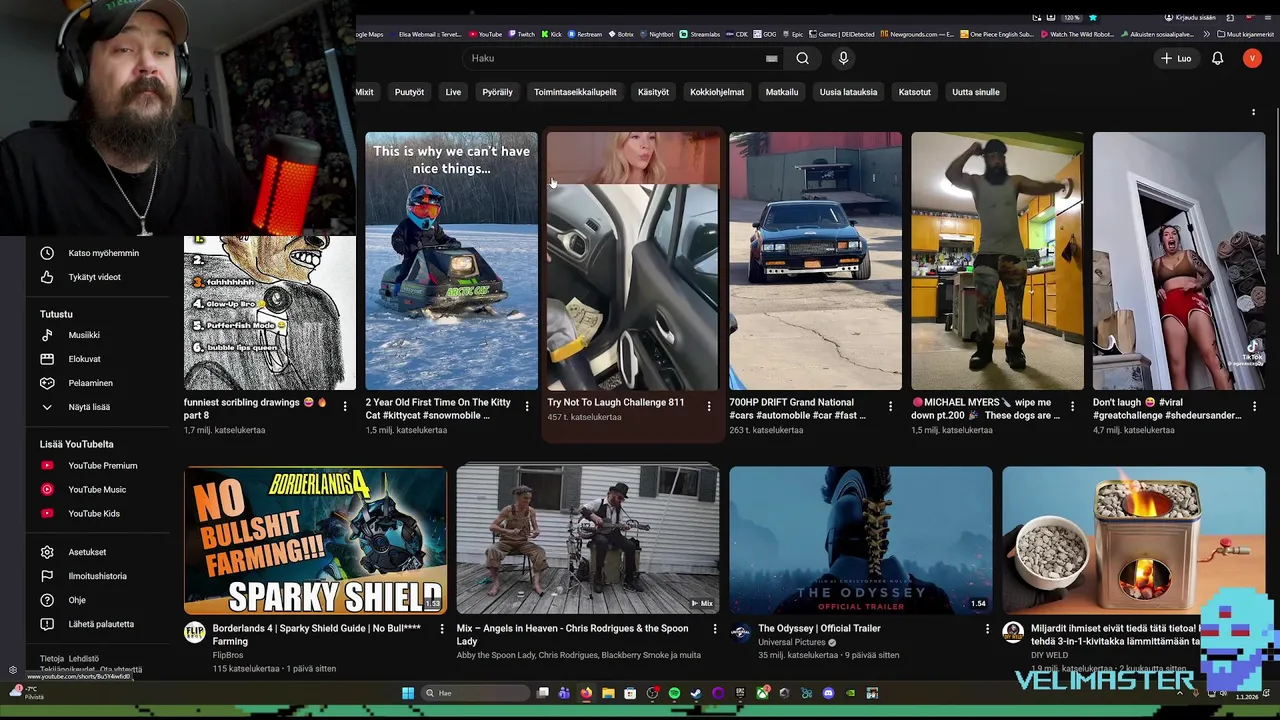Select the Kokkiohjelmat filter chip
The height and width of the screenshot is (720, 1280).
point(717,92)
